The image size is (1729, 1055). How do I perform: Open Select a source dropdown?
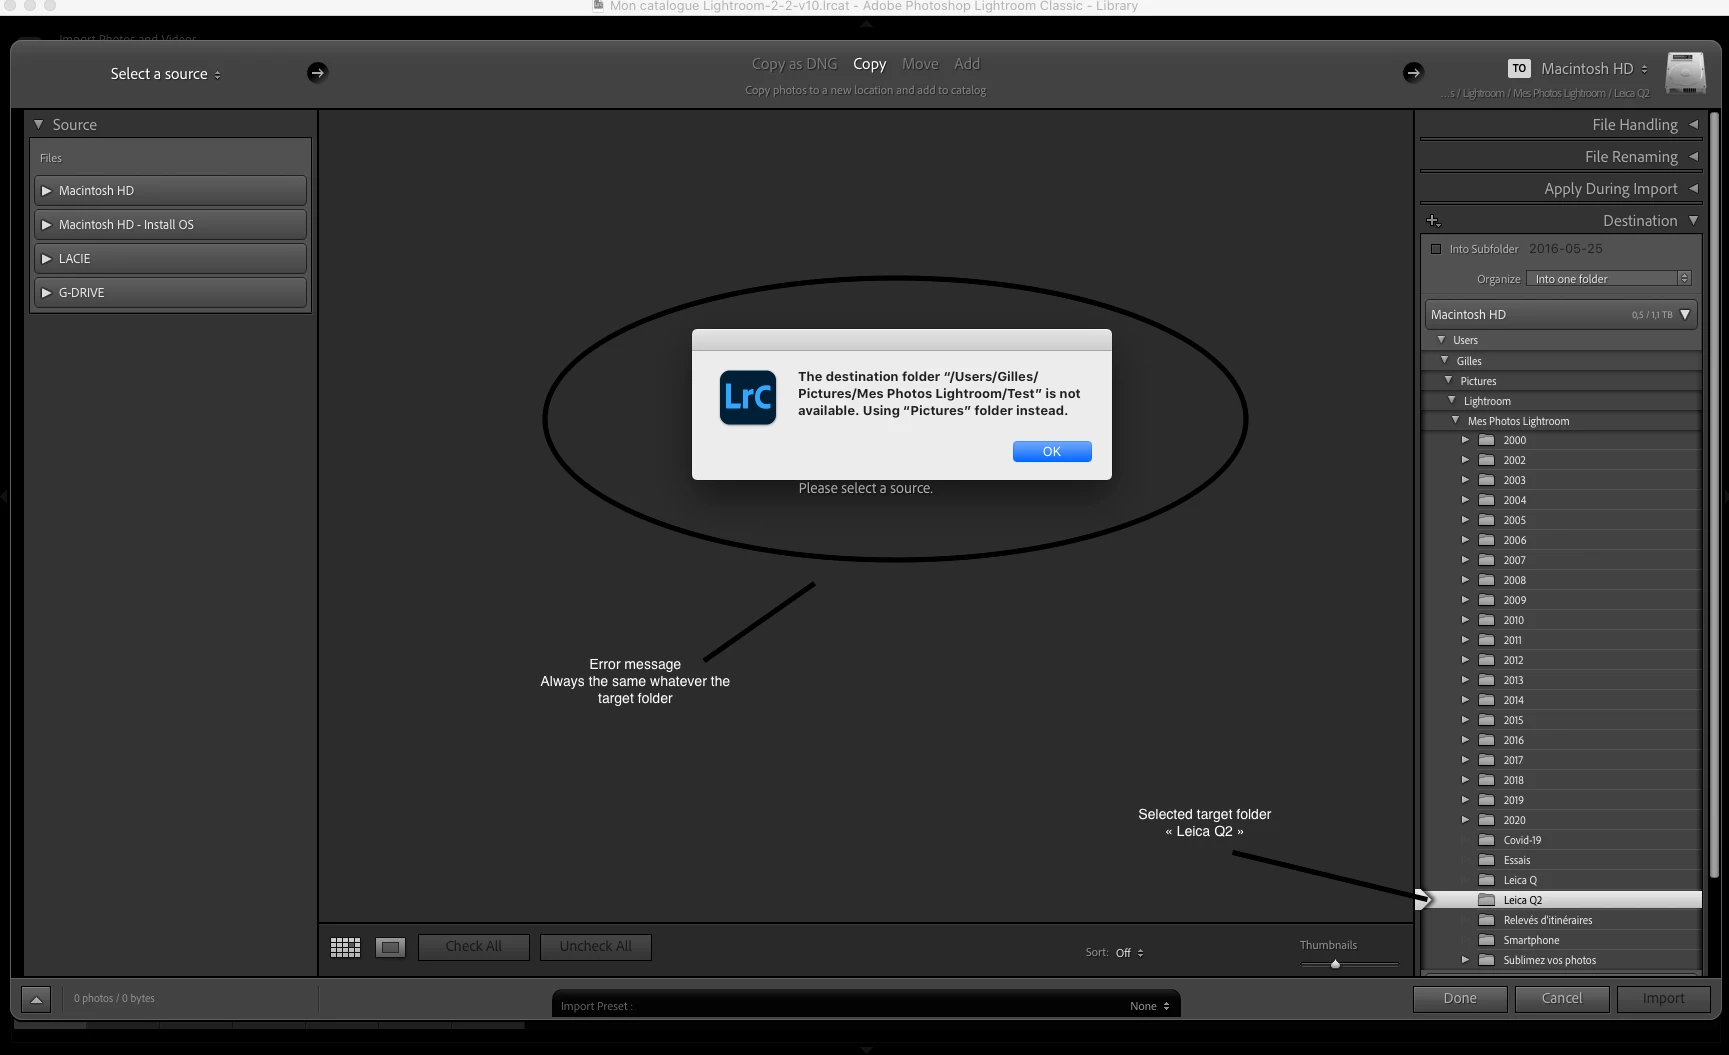pyautogui.click(x=166, y=74)
